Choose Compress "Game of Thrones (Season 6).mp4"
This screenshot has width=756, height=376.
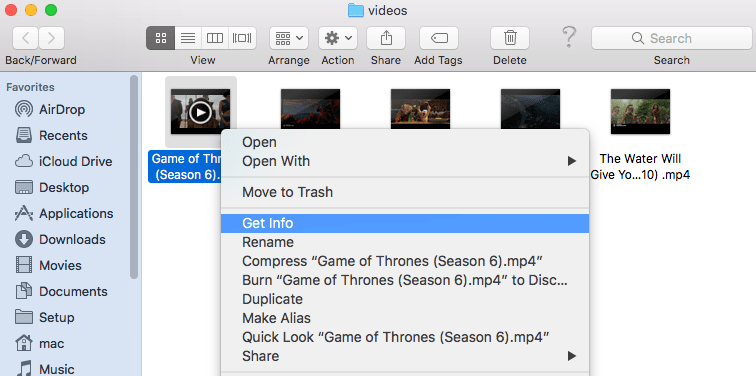click(x=405, y=261)
